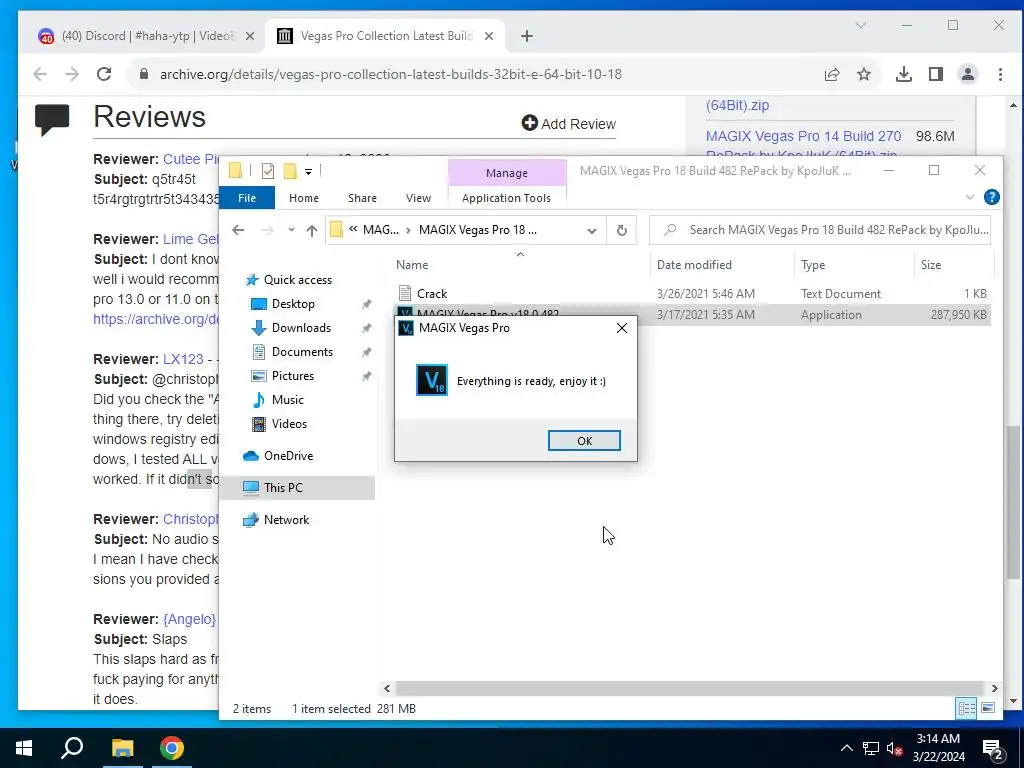Open reviewer {Angelo} profile link
The width and height of the screenshot is (1024, 768).
click(189, 619)
